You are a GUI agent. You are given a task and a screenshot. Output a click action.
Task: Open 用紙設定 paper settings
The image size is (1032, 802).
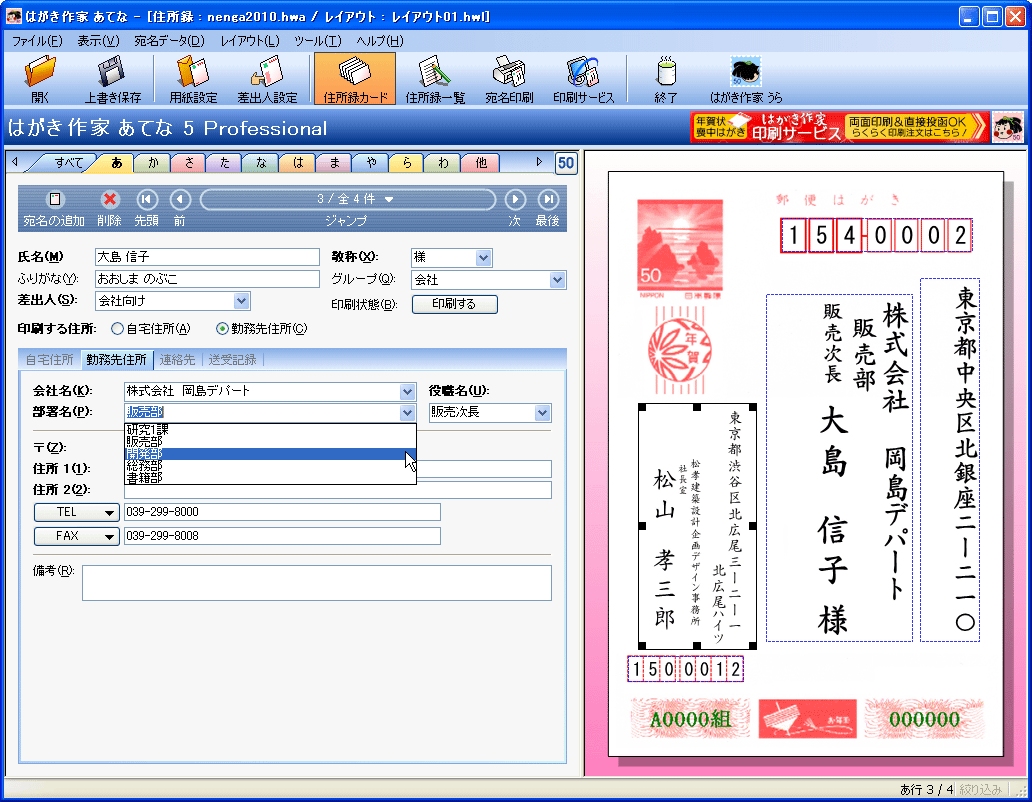[x=193, y=79]
